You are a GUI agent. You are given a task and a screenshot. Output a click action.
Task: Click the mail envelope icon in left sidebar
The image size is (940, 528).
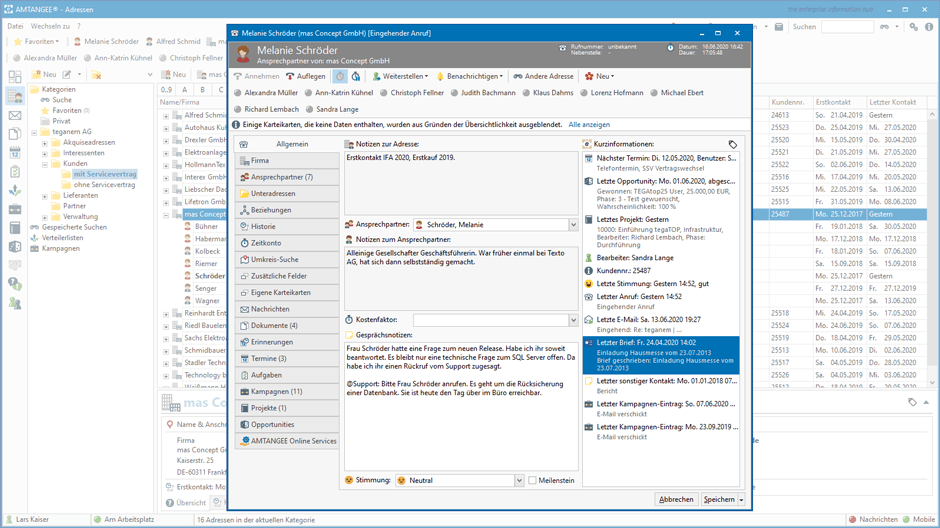(15, 116)
